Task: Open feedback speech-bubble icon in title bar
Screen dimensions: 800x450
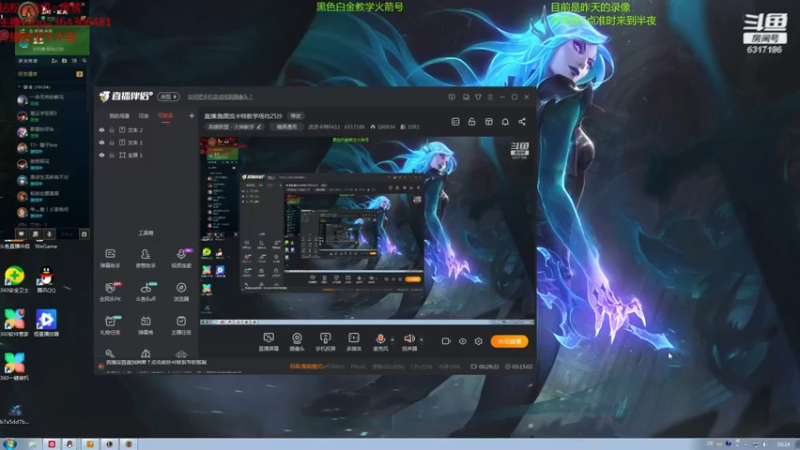Action: [452, 97]
